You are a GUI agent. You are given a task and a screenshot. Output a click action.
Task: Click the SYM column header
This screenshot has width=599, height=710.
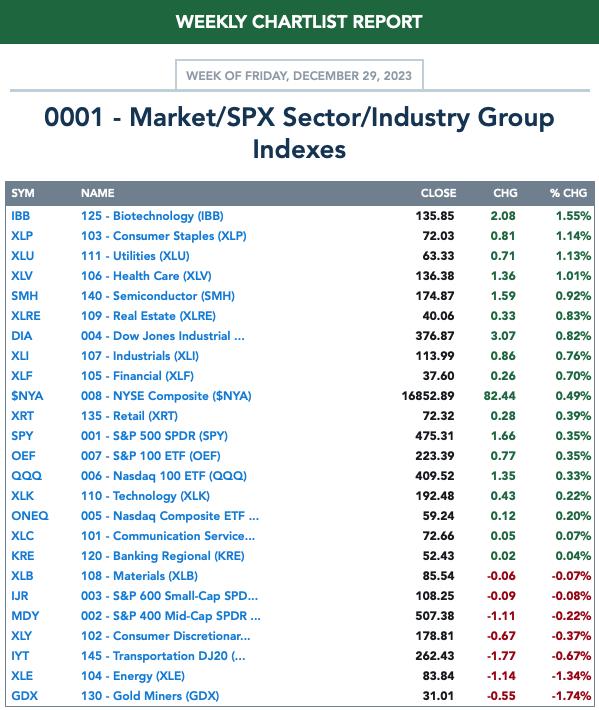(23, 193)
